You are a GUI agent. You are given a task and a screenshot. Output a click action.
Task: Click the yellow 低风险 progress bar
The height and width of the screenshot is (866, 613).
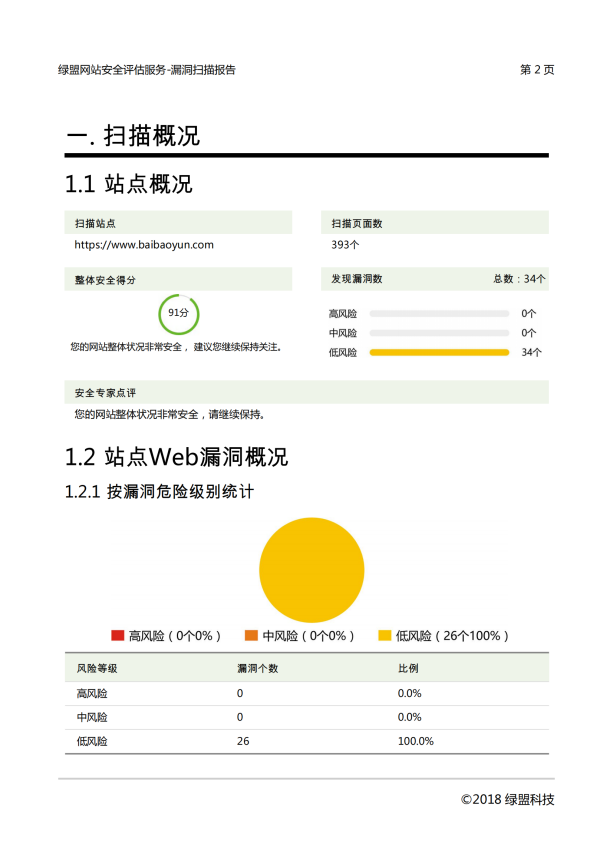tap(439, 352)
